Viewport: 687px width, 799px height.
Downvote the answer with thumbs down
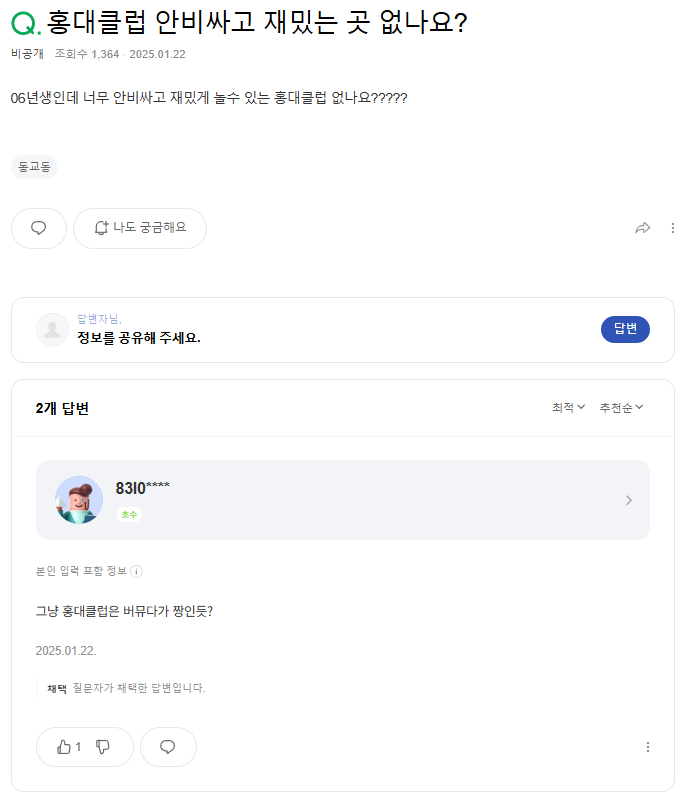(103, 747)
